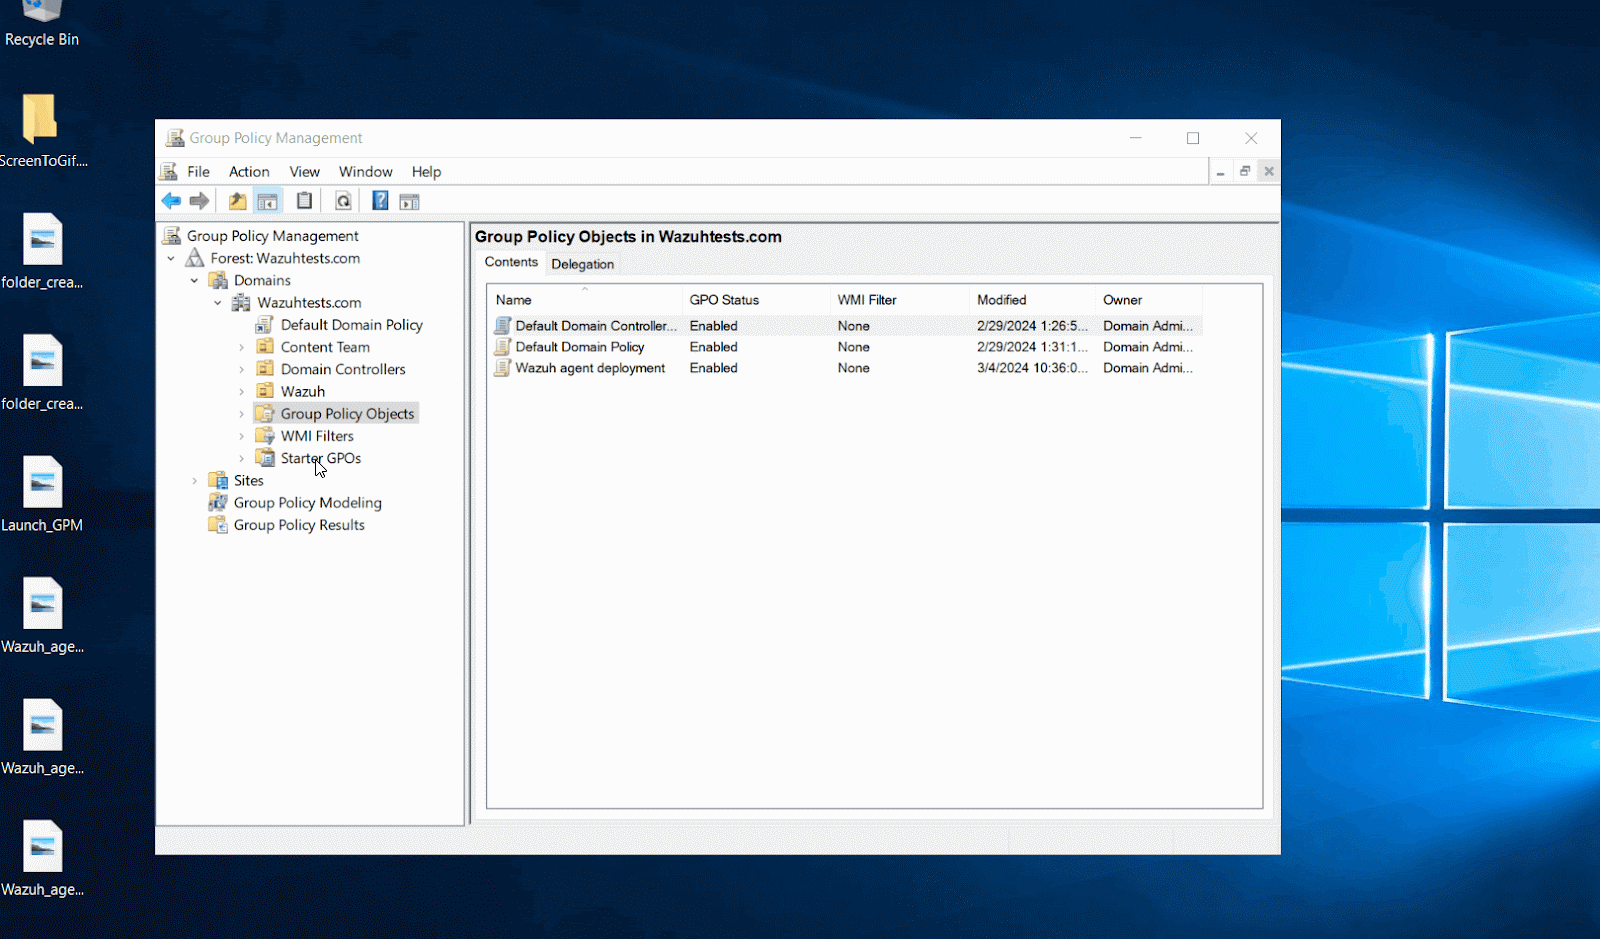
Task: Click the Up One Level toolbar icon
Action: coord(237,200)
